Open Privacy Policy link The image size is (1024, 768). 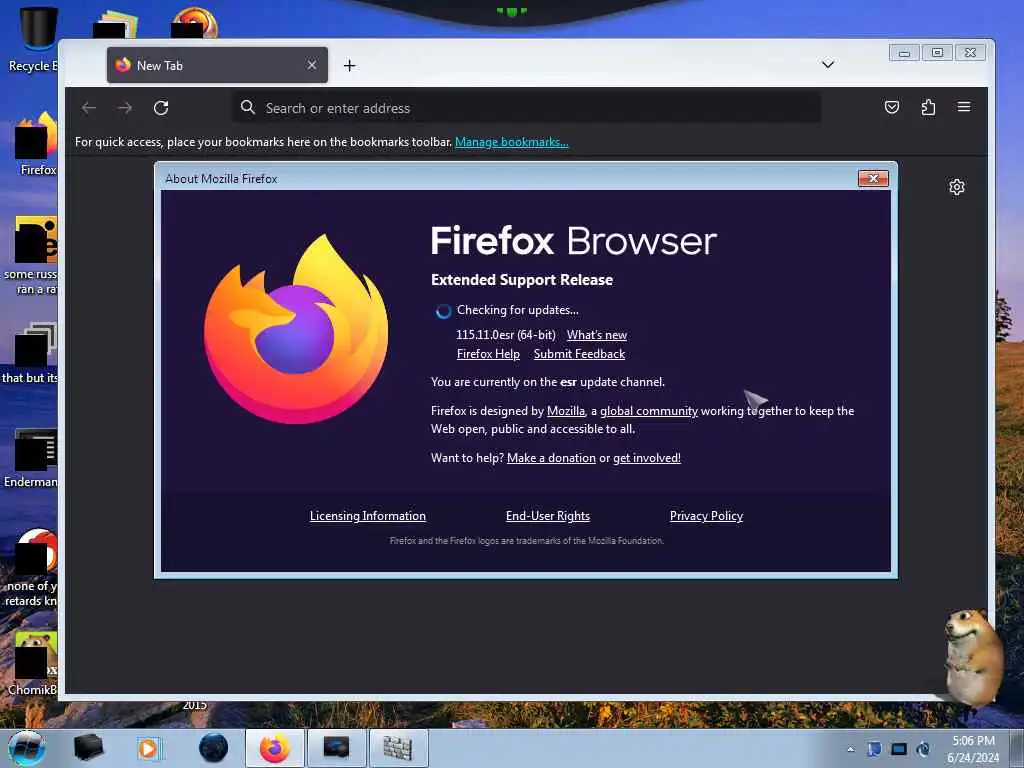(706, 516)
